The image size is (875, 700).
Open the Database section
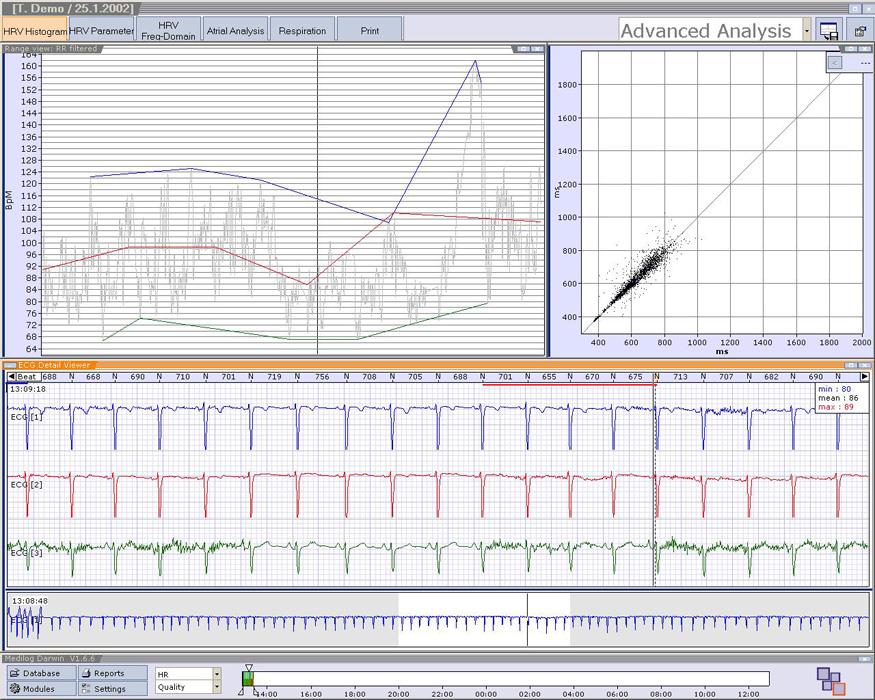(x=40, y=673)
